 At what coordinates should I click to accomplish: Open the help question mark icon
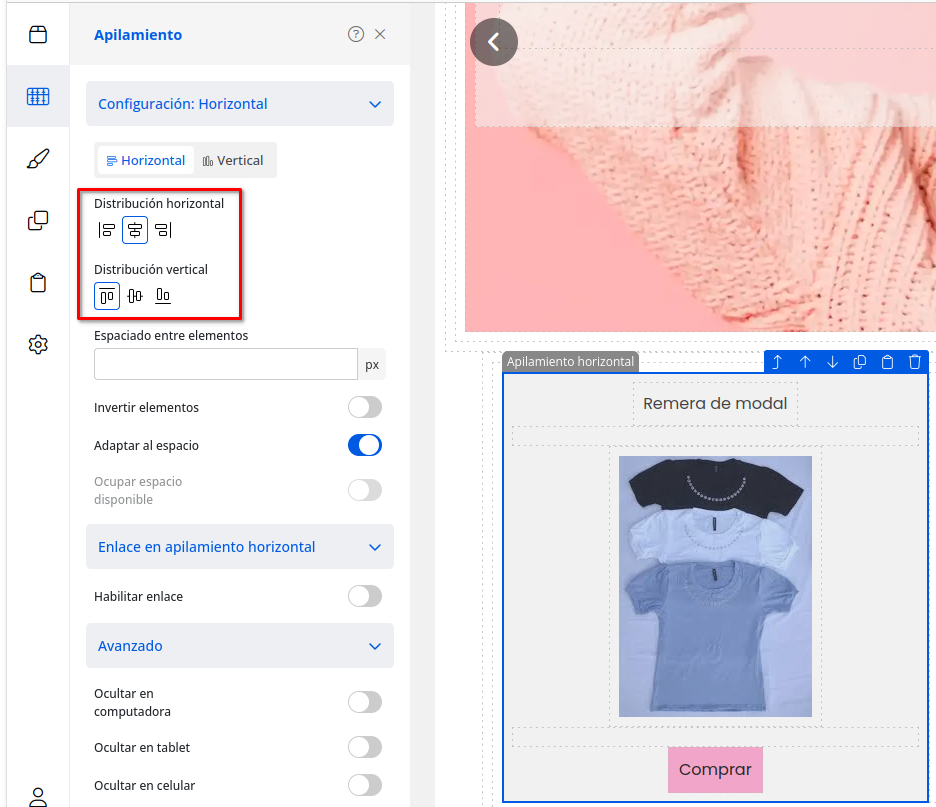356,34
